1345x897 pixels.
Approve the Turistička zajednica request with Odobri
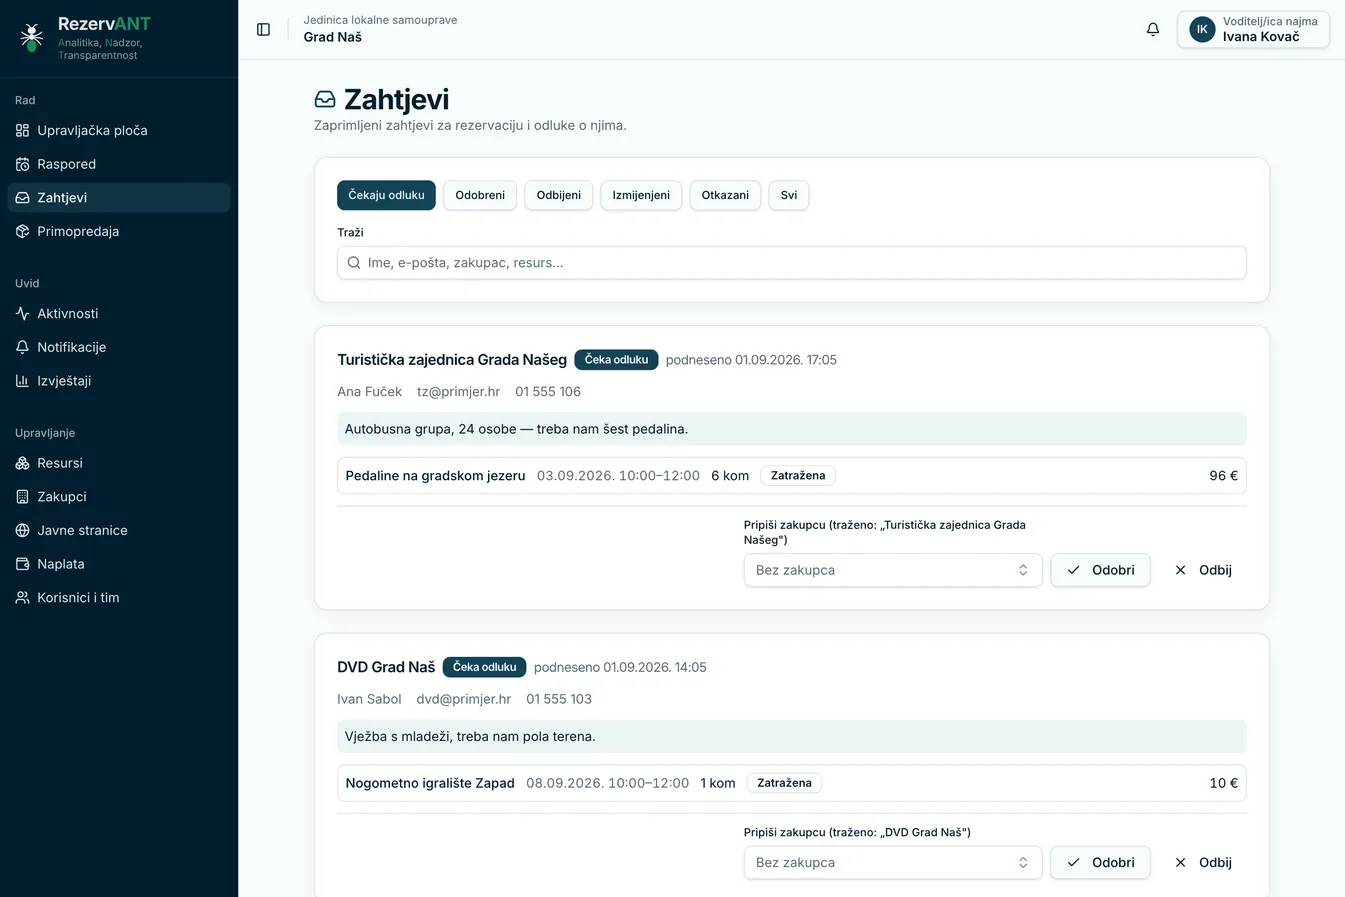tap(1100, 570)
